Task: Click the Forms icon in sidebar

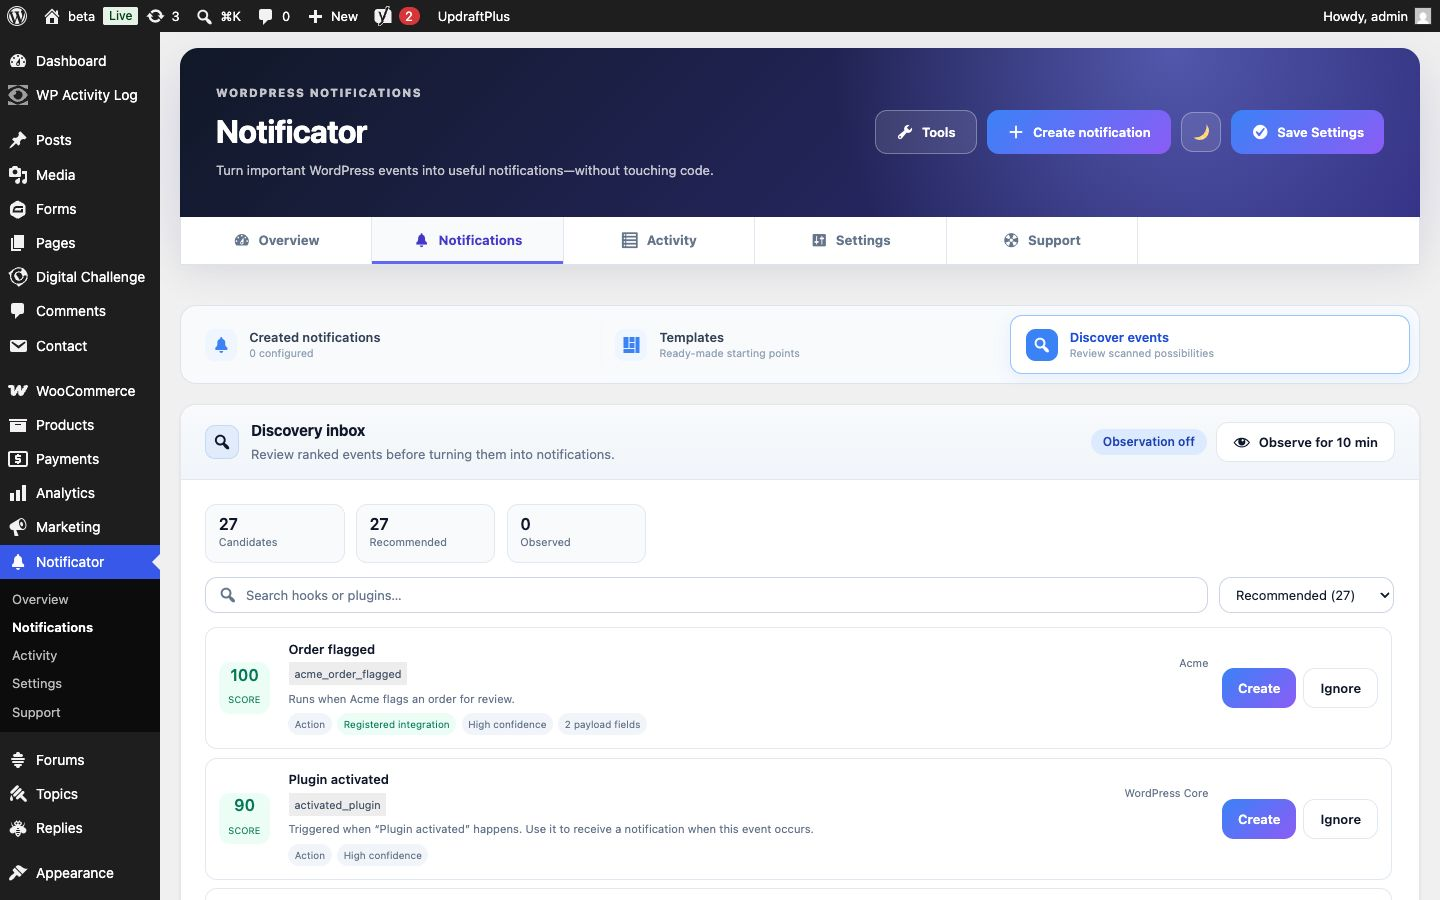Action: pos(18,209)
